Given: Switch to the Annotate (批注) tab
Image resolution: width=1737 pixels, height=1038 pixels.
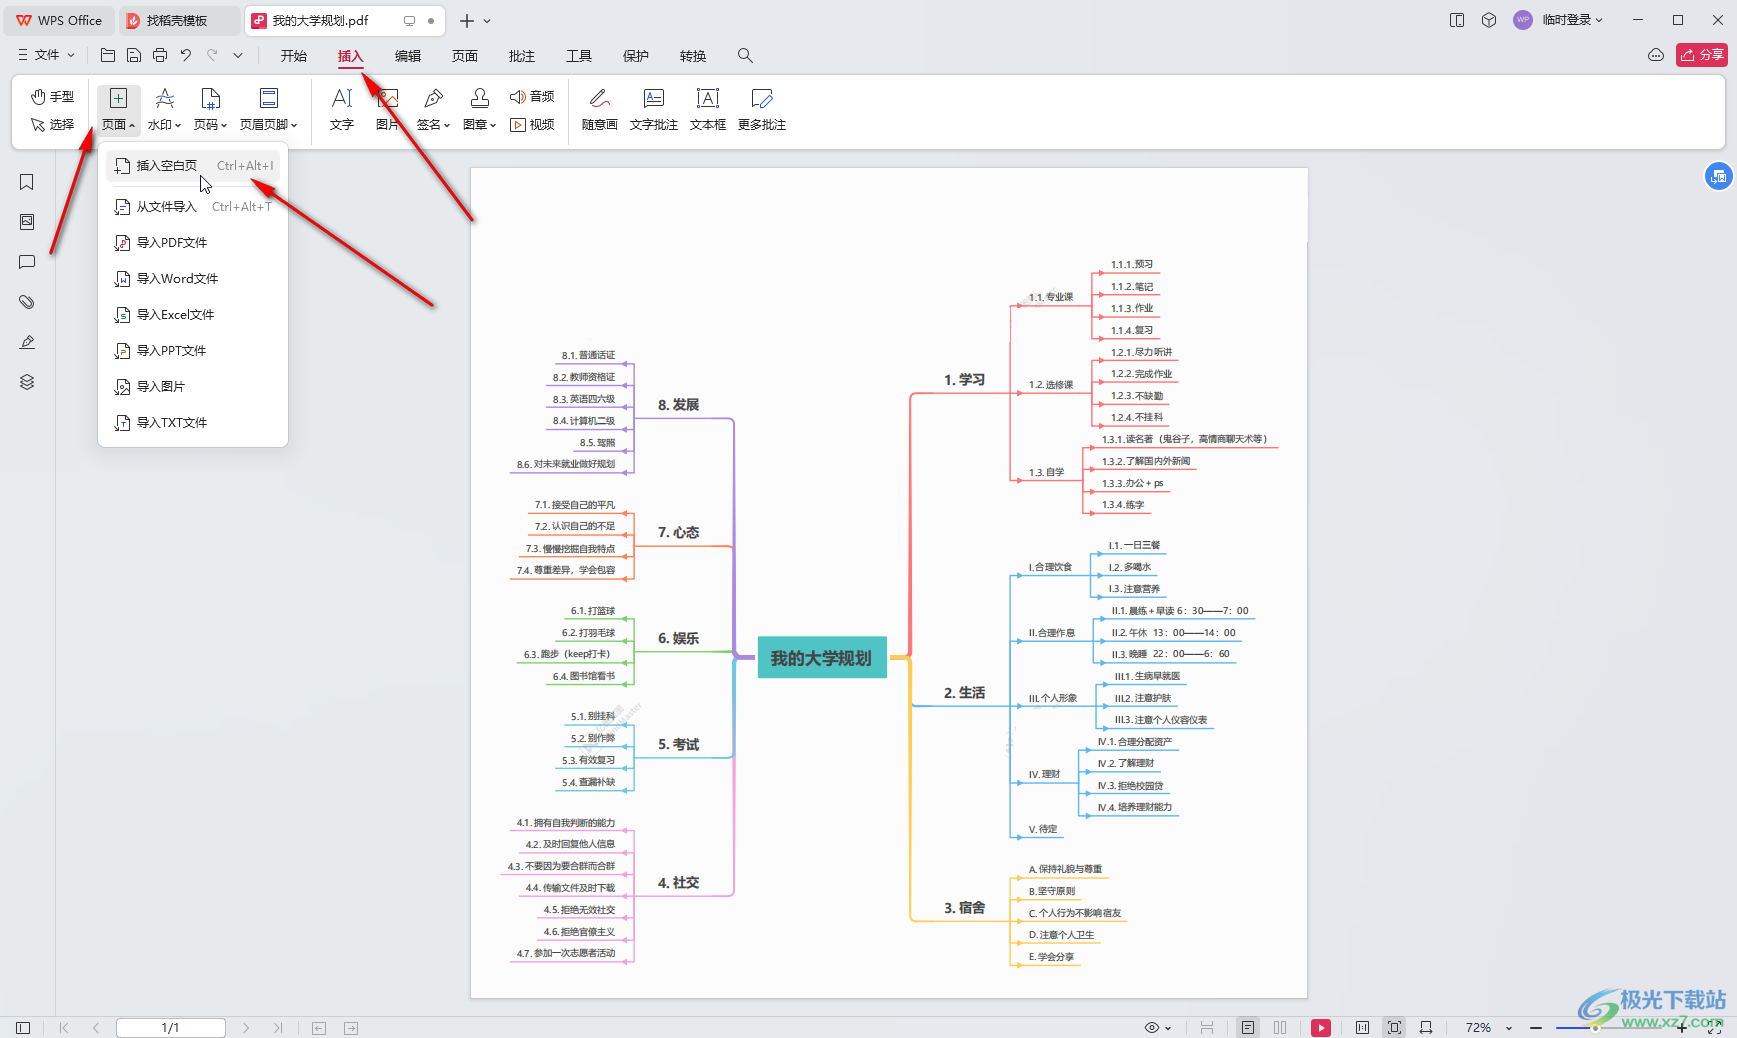Looking at the screenshot, I should click(x=522, y=56).
